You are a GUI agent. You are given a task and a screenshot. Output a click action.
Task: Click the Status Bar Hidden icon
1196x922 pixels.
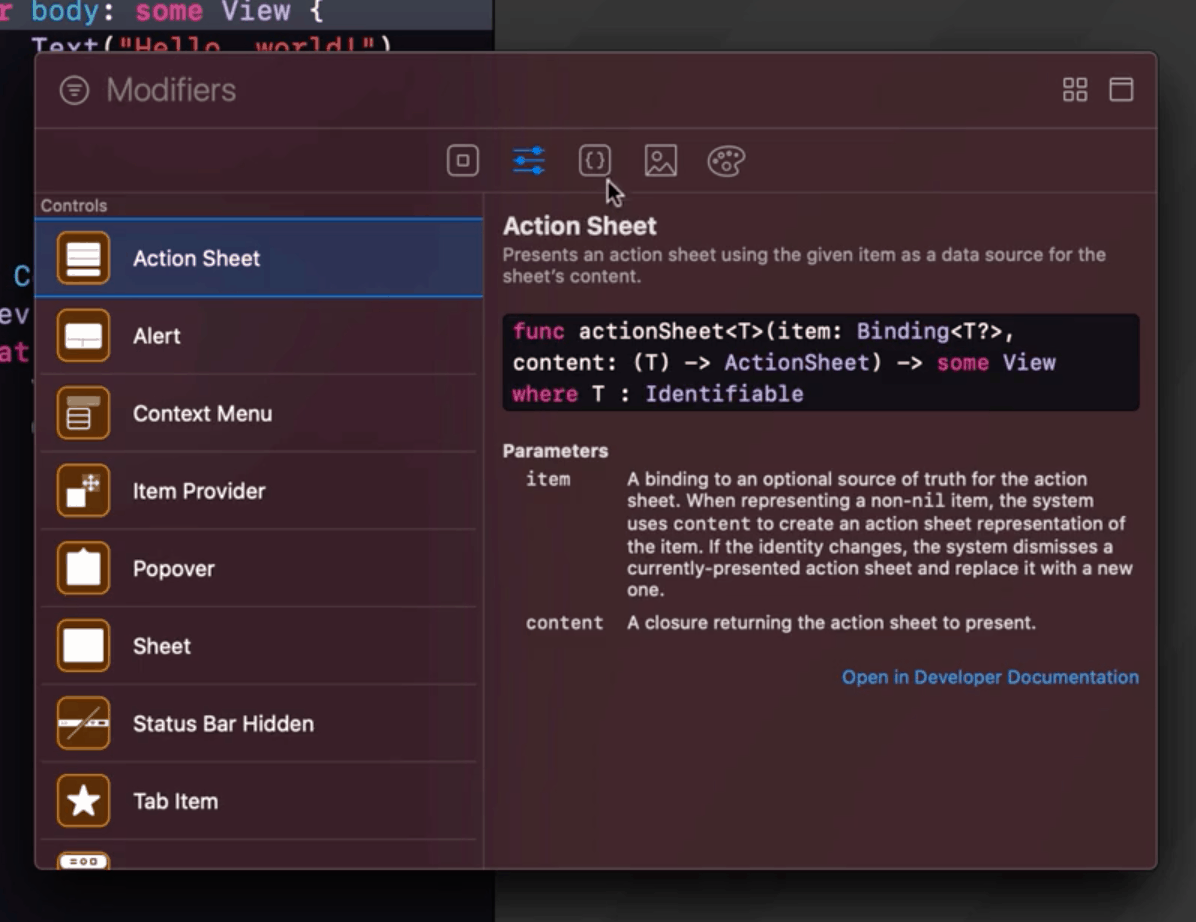click(x=83, y=723)
